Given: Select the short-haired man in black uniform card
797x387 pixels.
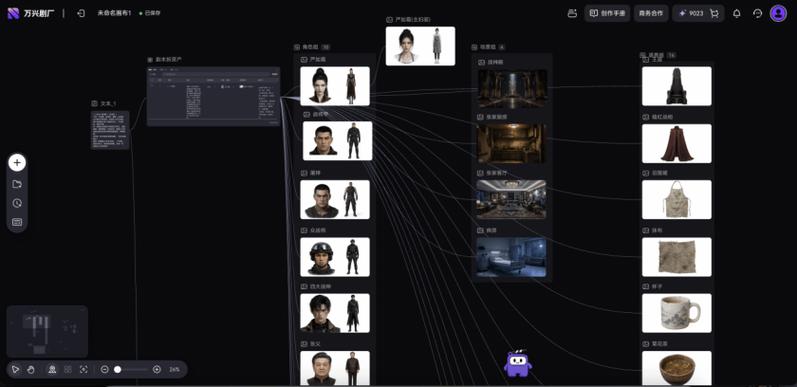Looking at the screenshot, I should coord(338,141).
